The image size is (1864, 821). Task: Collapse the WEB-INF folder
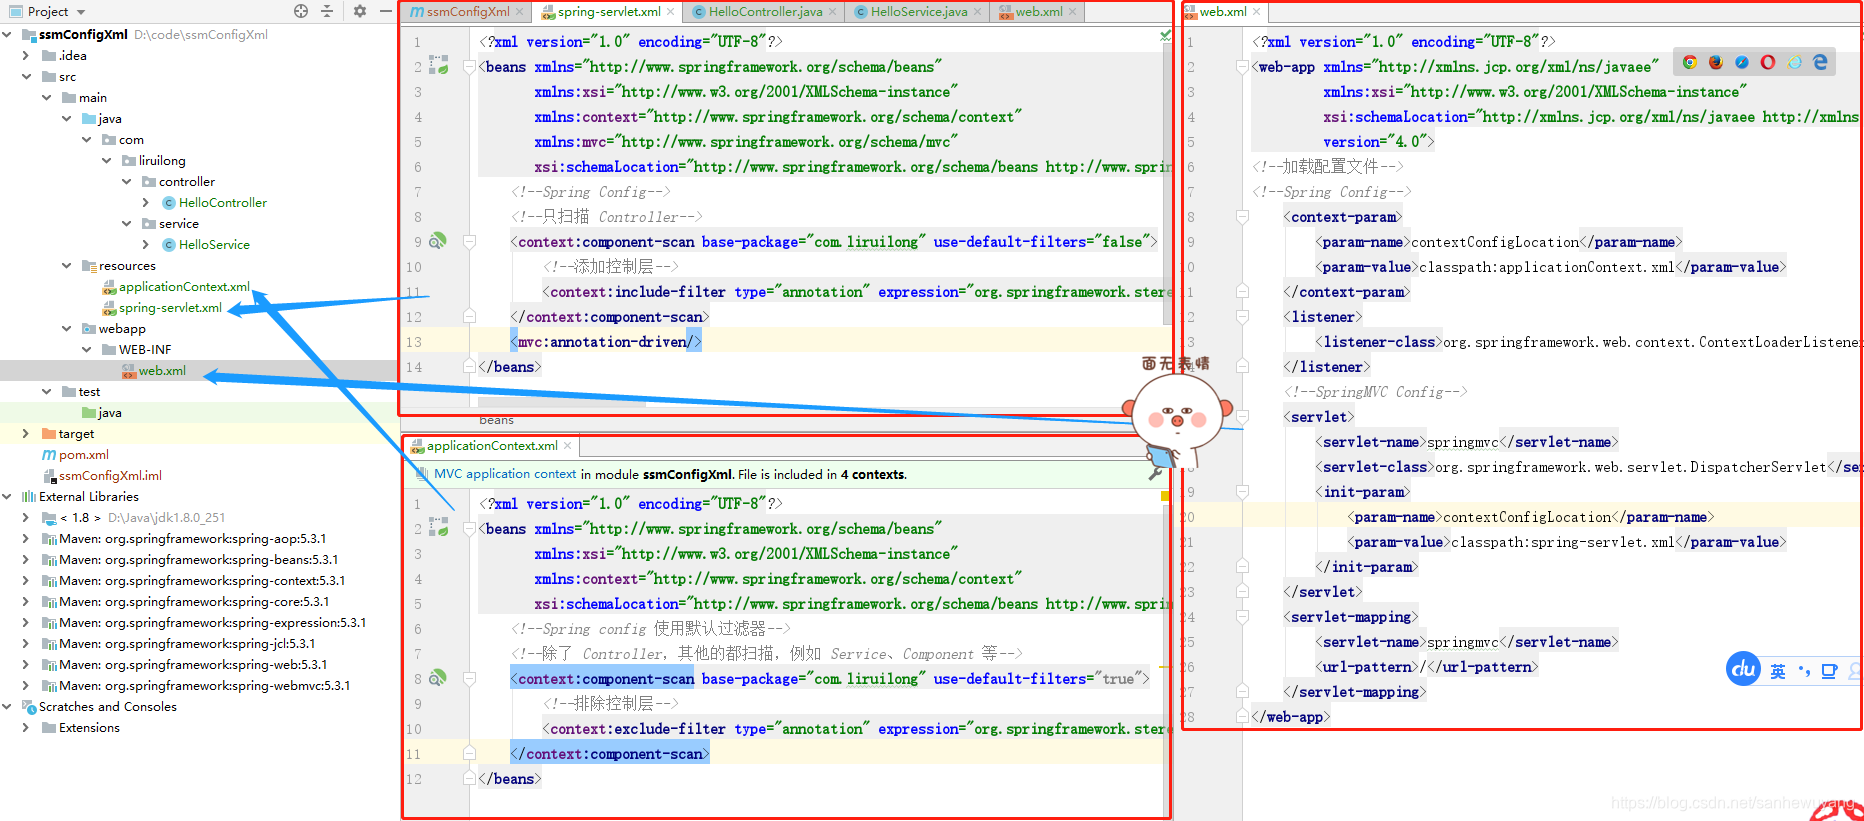[x=86, y=350]
